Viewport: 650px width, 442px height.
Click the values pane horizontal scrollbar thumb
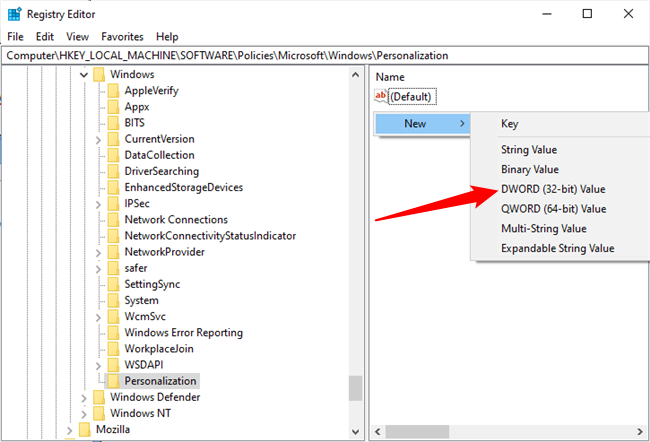[x=417, y=432]
